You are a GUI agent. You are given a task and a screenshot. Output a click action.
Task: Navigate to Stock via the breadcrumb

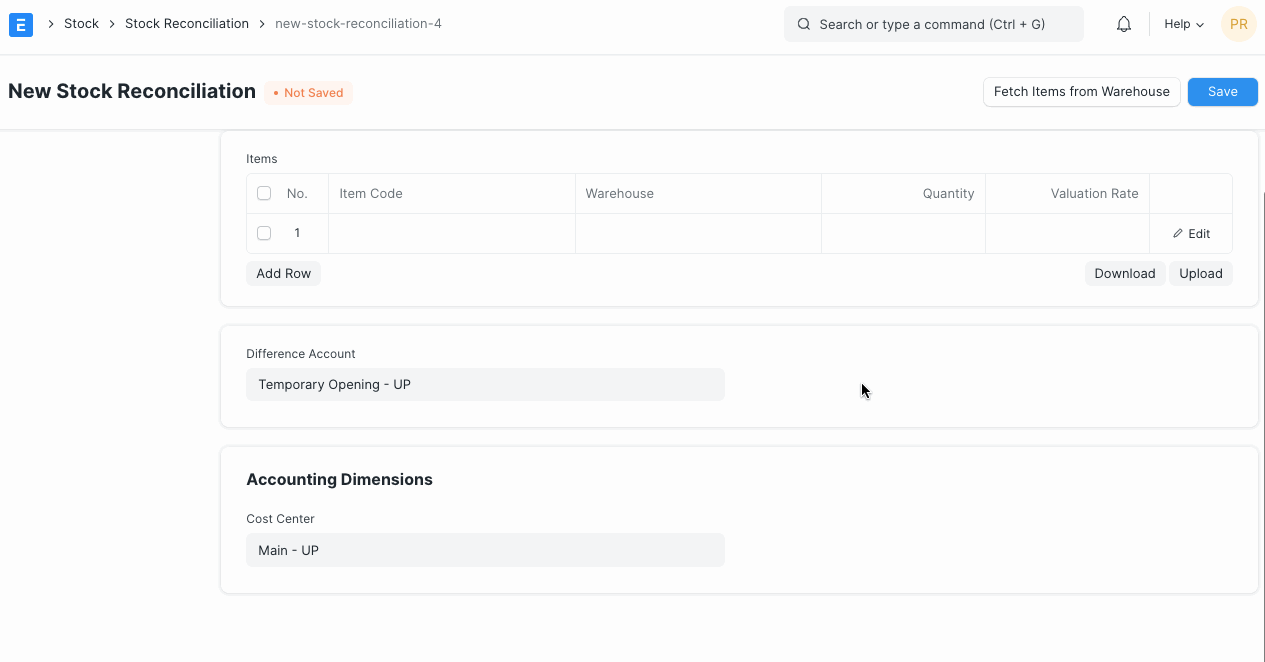(x=81, y=23)
